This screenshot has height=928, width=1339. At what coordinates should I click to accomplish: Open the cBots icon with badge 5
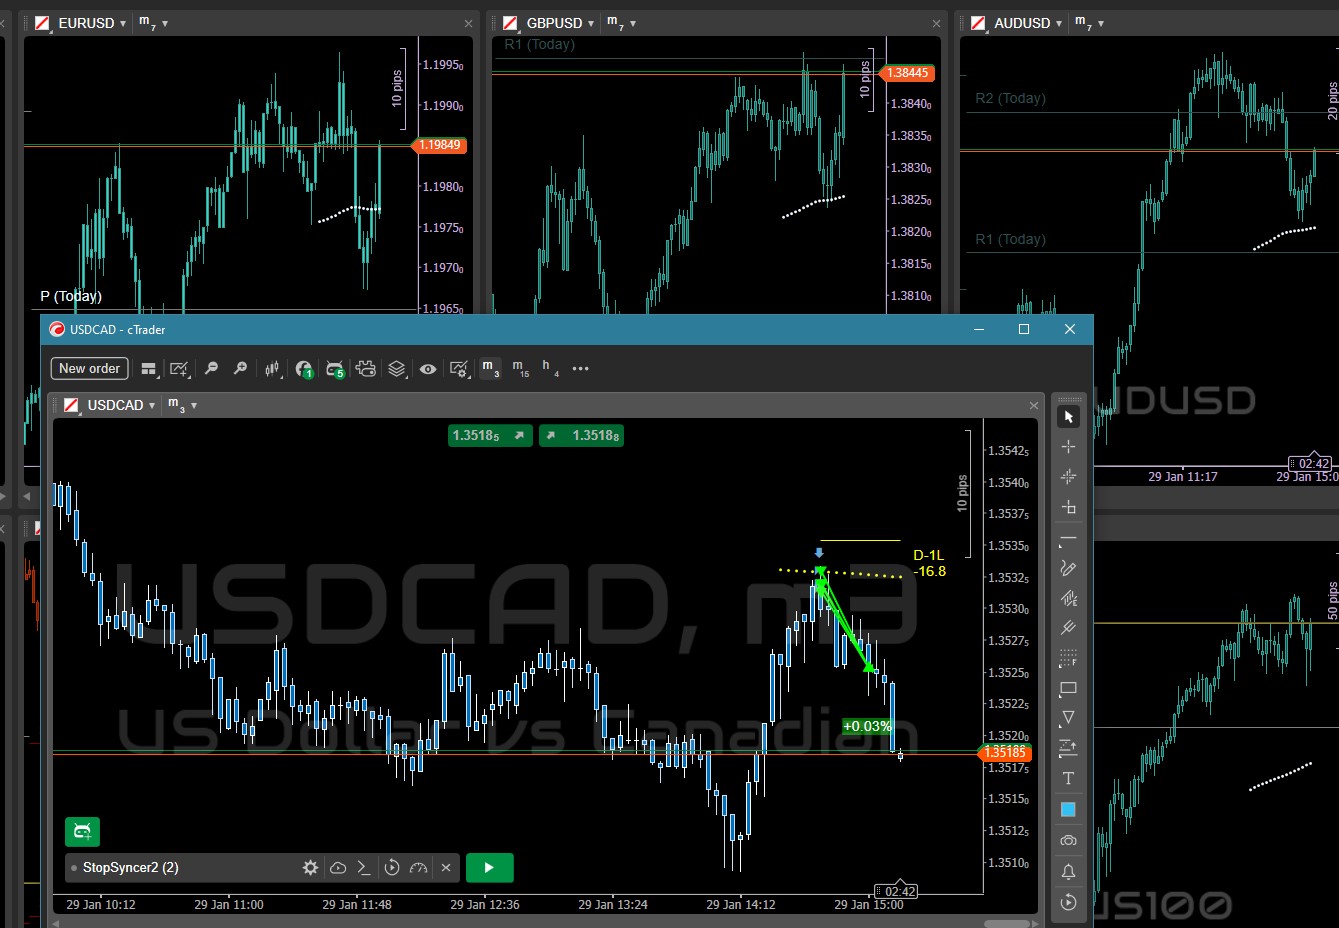(x=335, y=369)
